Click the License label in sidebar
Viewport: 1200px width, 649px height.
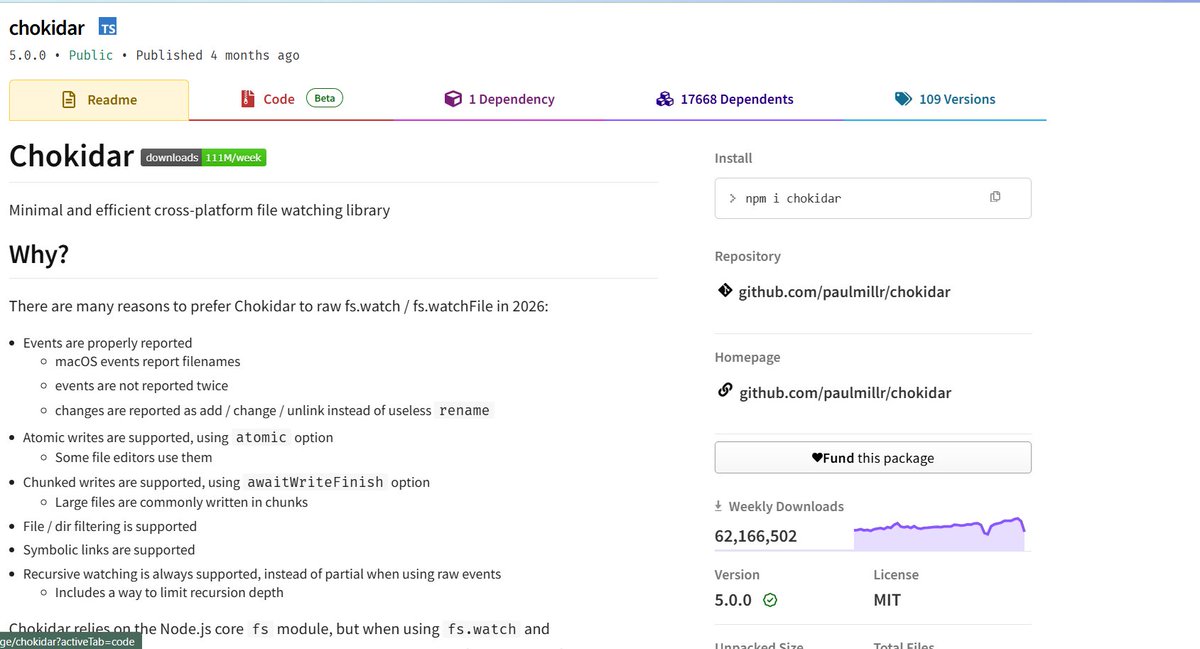tap(896, 575)
